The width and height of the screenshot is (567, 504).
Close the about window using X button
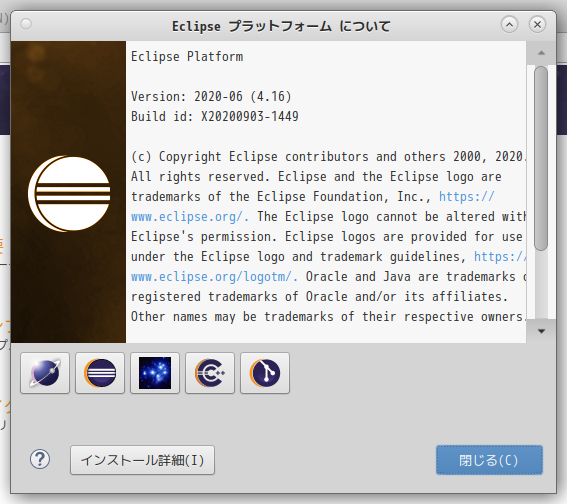(x=537, y=25)
